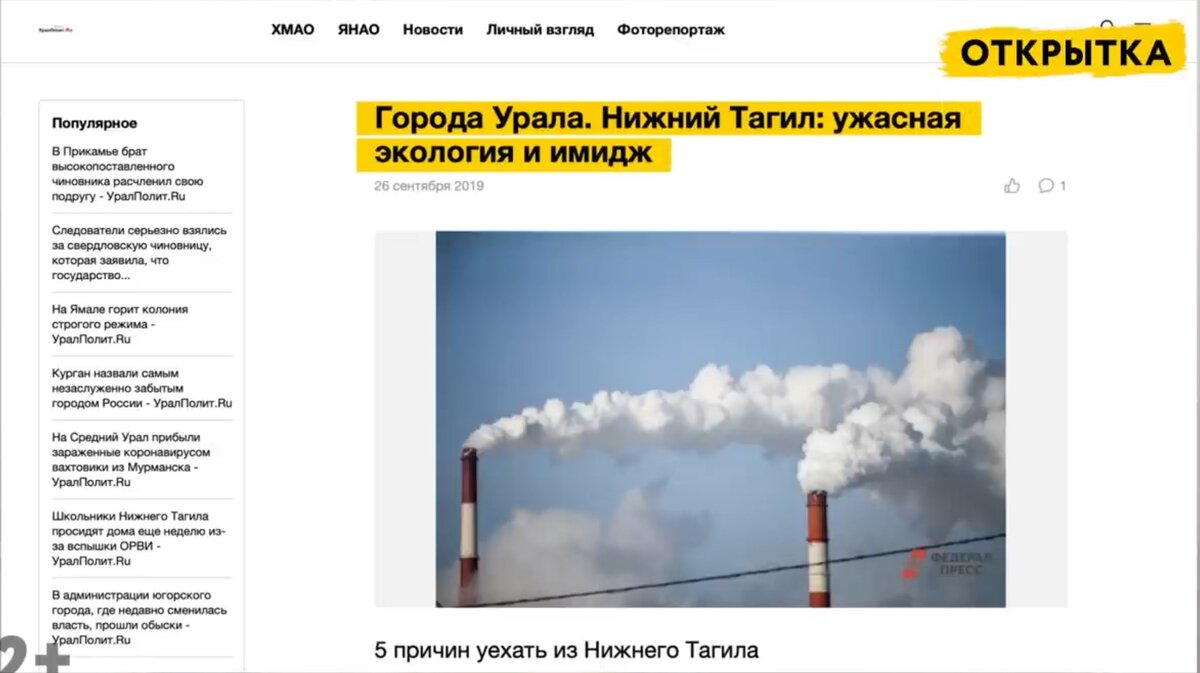Click the Популярное sidebar heading
The height and width of the screenshot is (673, 1200).
tap(94, 123)
